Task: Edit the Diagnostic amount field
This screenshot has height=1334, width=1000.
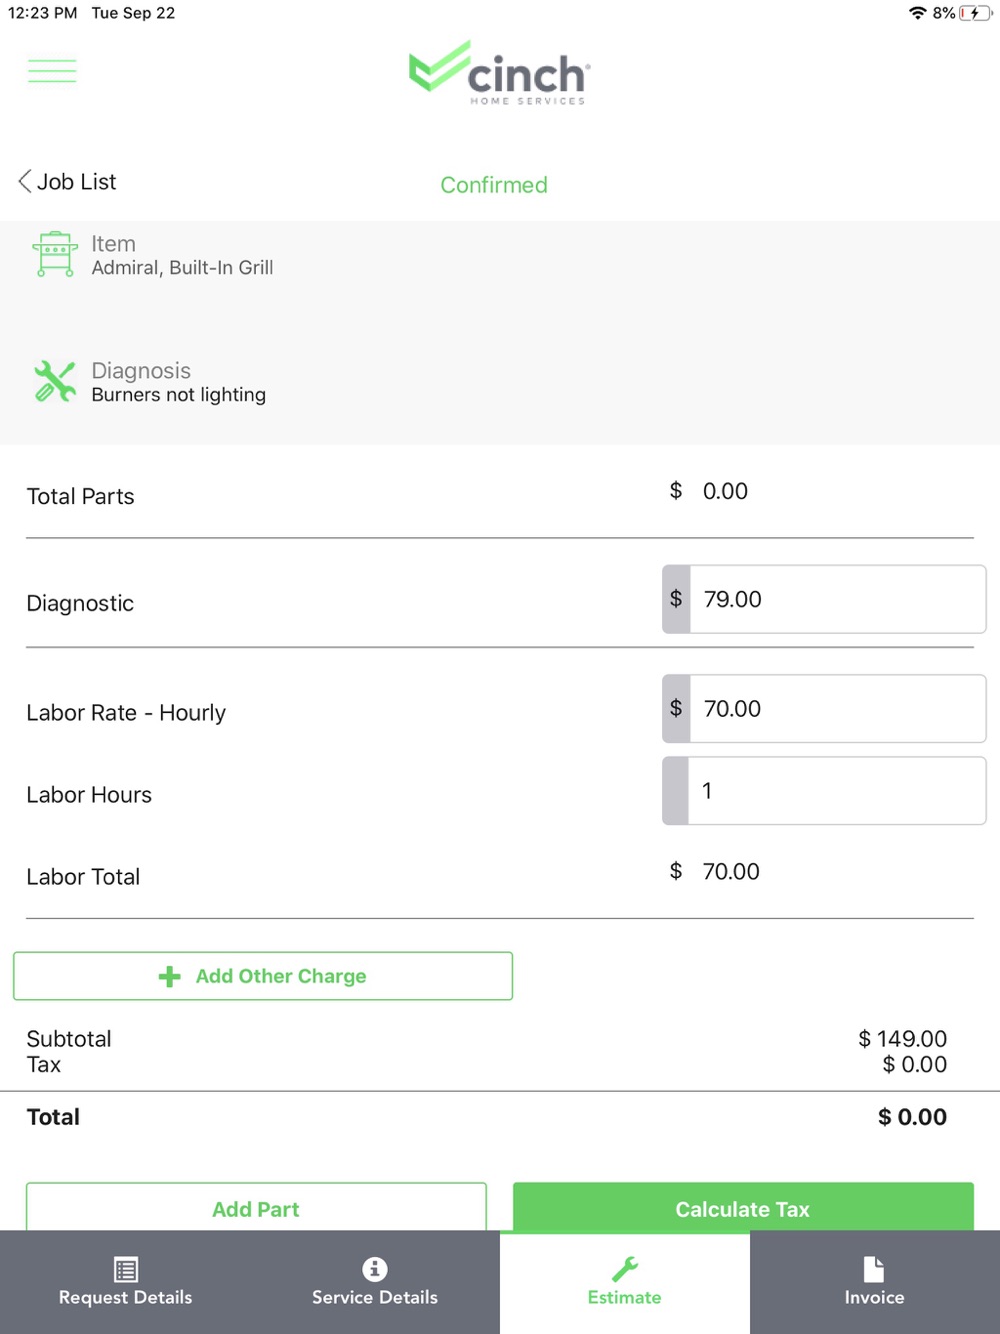Action: pos(836,599)
